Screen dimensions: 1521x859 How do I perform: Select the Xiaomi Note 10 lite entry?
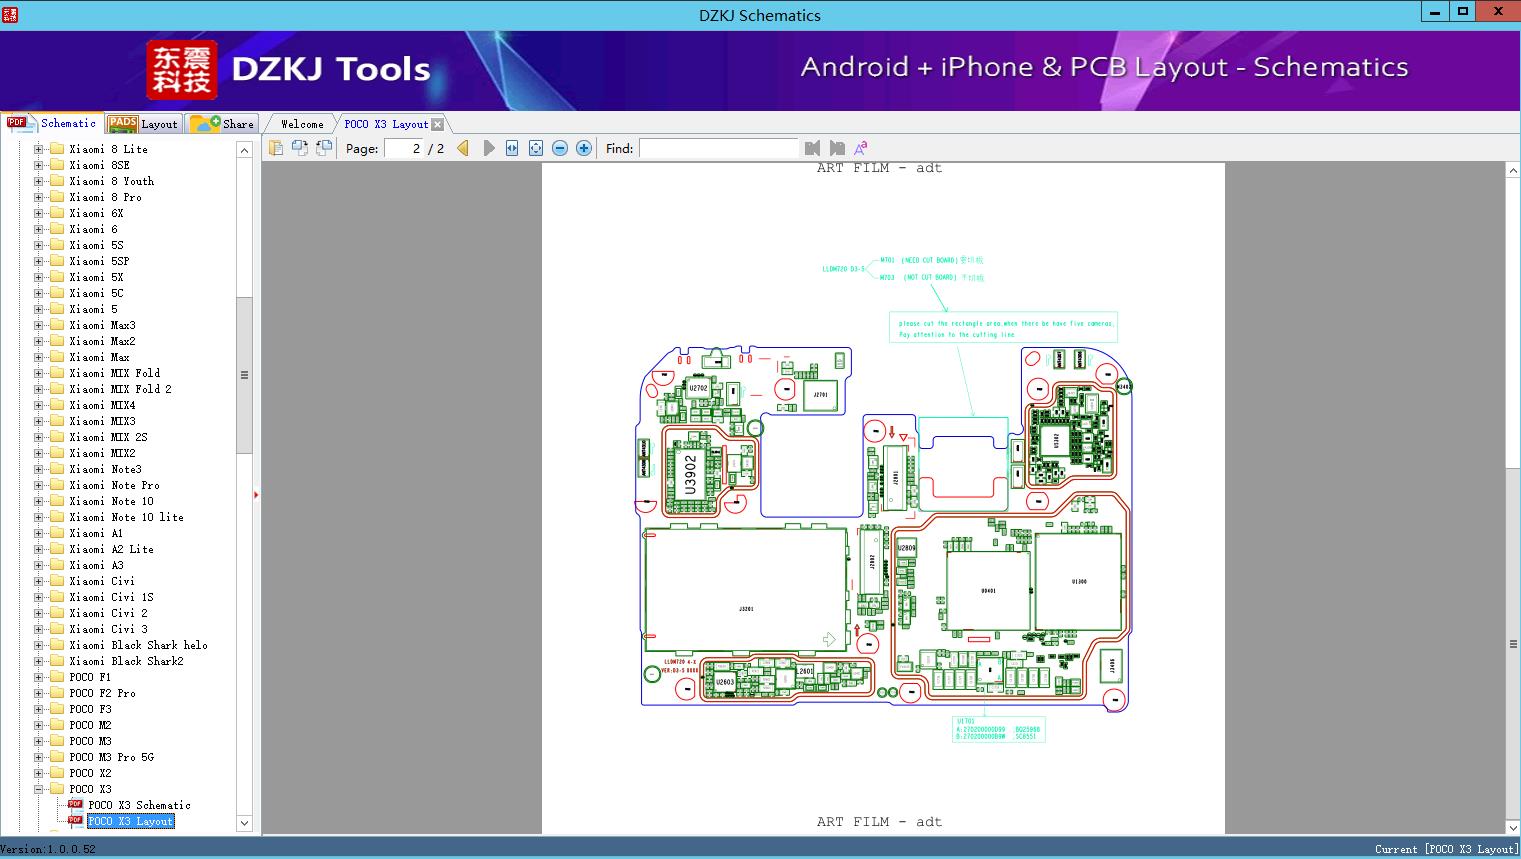tap(126, 517)
